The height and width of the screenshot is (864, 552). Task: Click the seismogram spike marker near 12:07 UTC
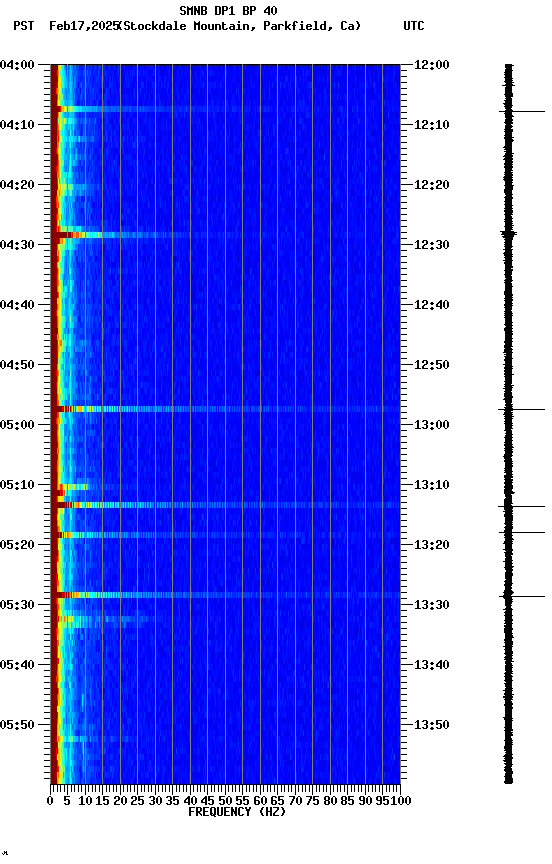(522, 111)
